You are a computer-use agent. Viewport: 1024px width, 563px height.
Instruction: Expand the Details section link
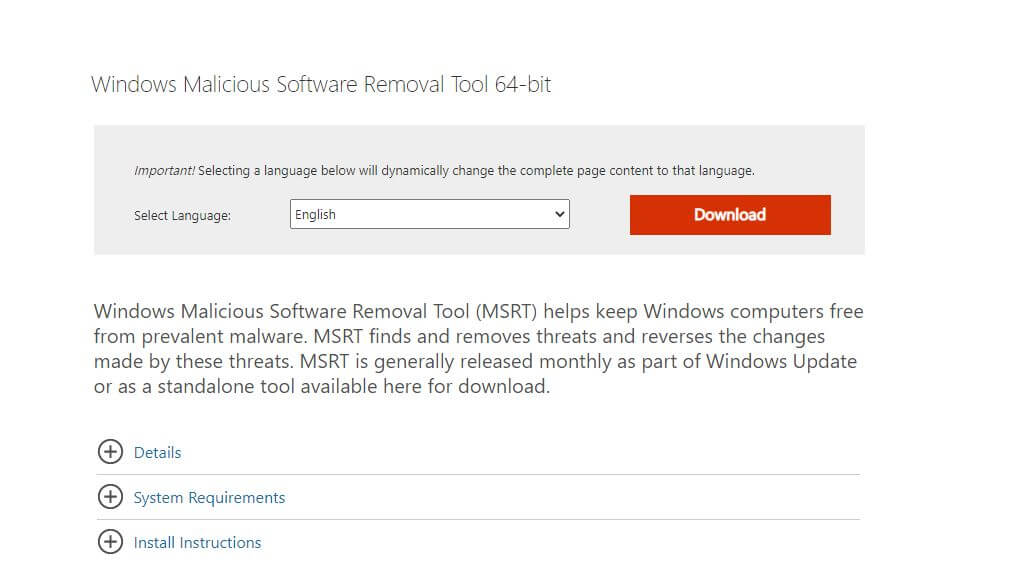tap(158, 453)
